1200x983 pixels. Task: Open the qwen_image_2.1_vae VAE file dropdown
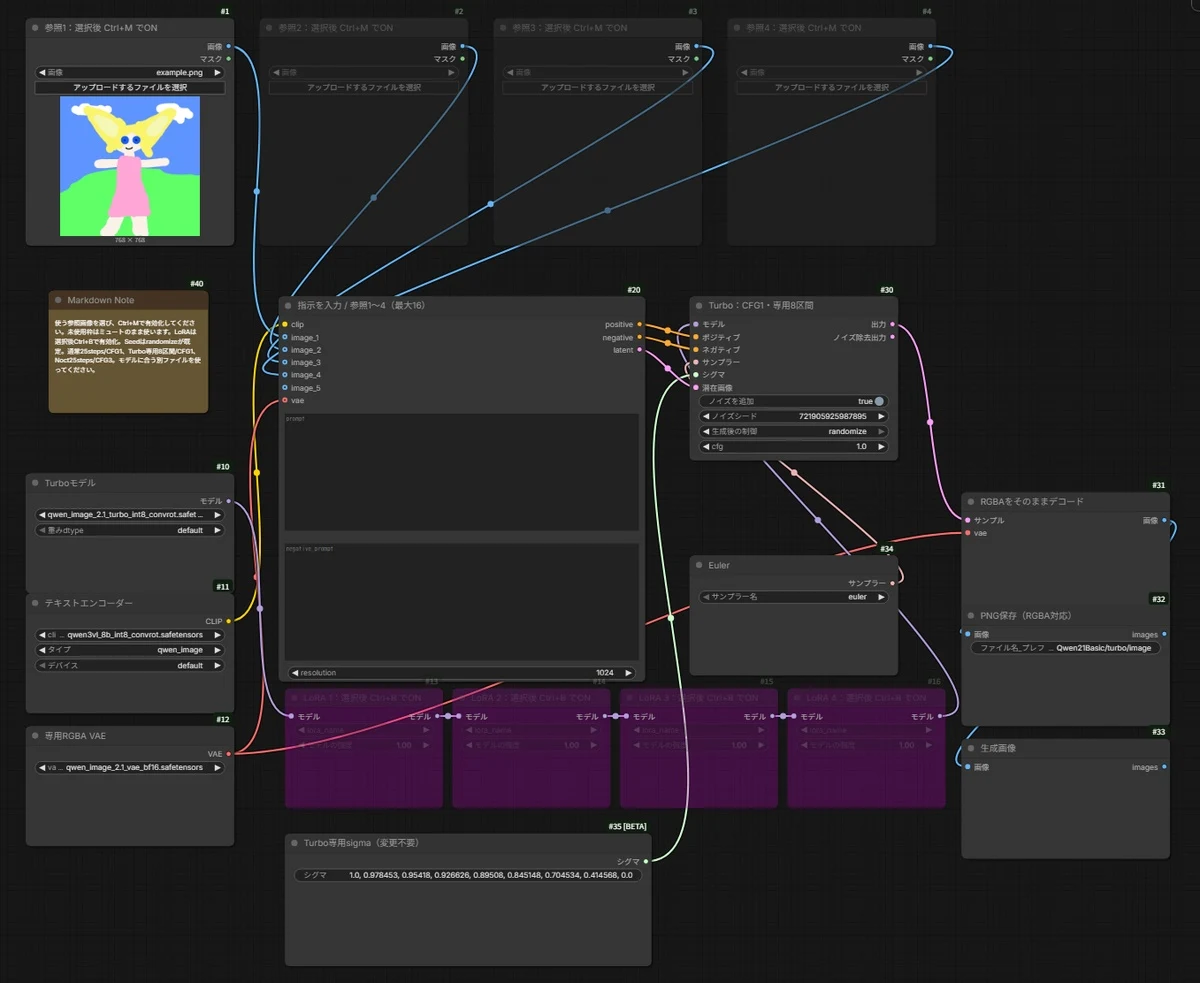coord(130,768)
